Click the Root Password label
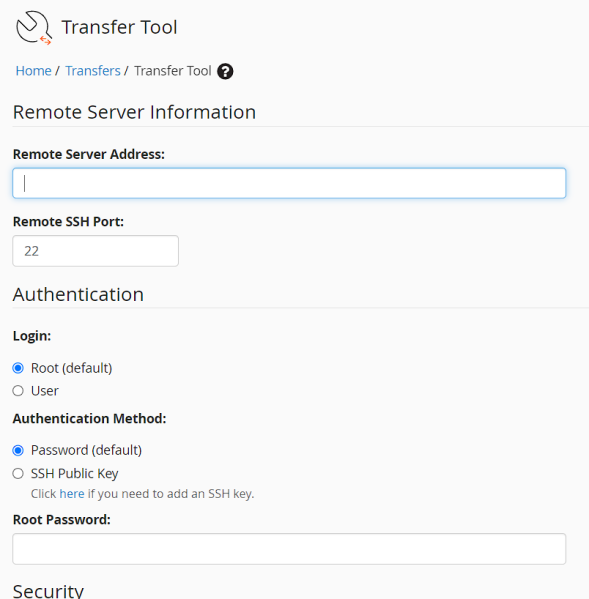The image size is (589, 599). (x=61, y=520)
